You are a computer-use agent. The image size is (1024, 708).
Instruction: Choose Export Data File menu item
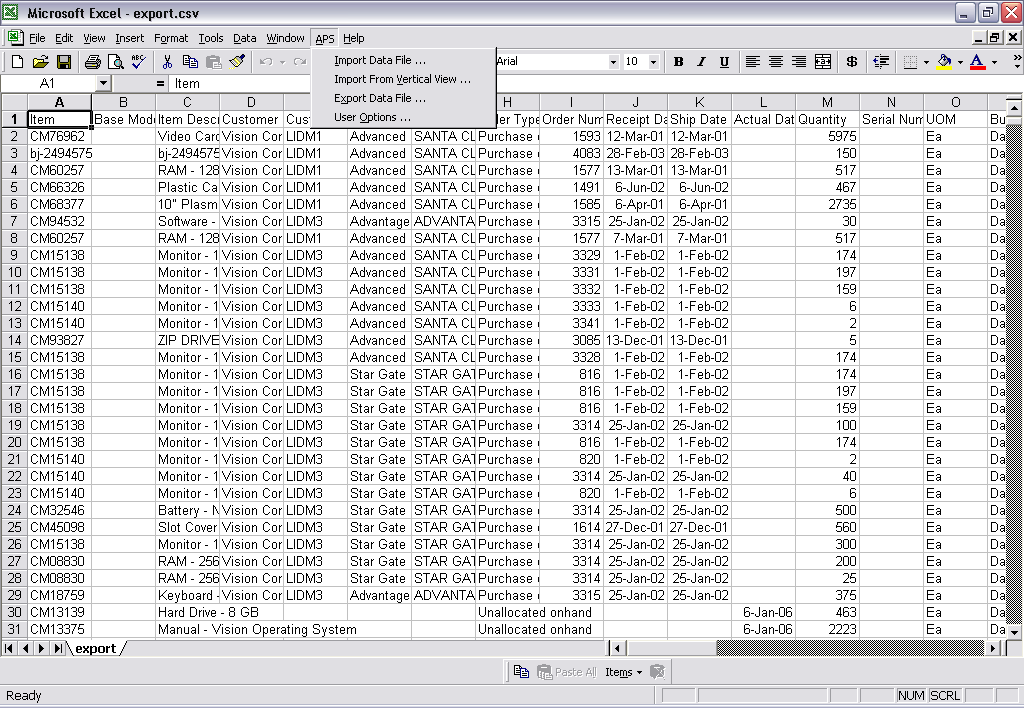click(x=379, y=98)
